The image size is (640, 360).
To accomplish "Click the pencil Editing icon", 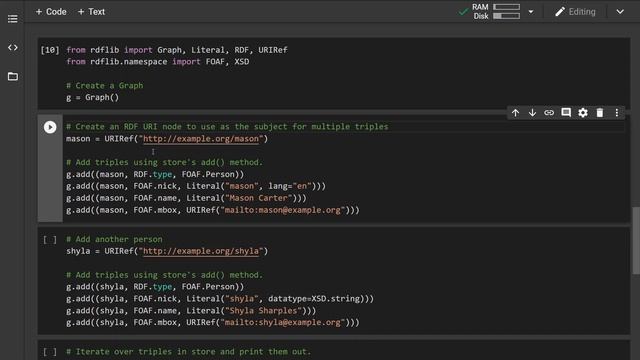I will coord(560,12).
